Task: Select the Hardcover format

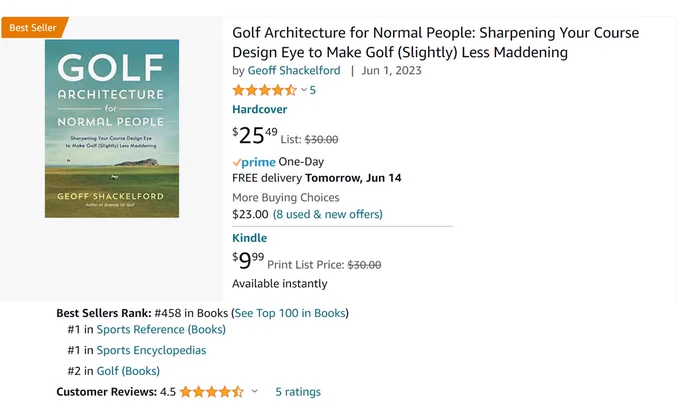Action: 259,109
